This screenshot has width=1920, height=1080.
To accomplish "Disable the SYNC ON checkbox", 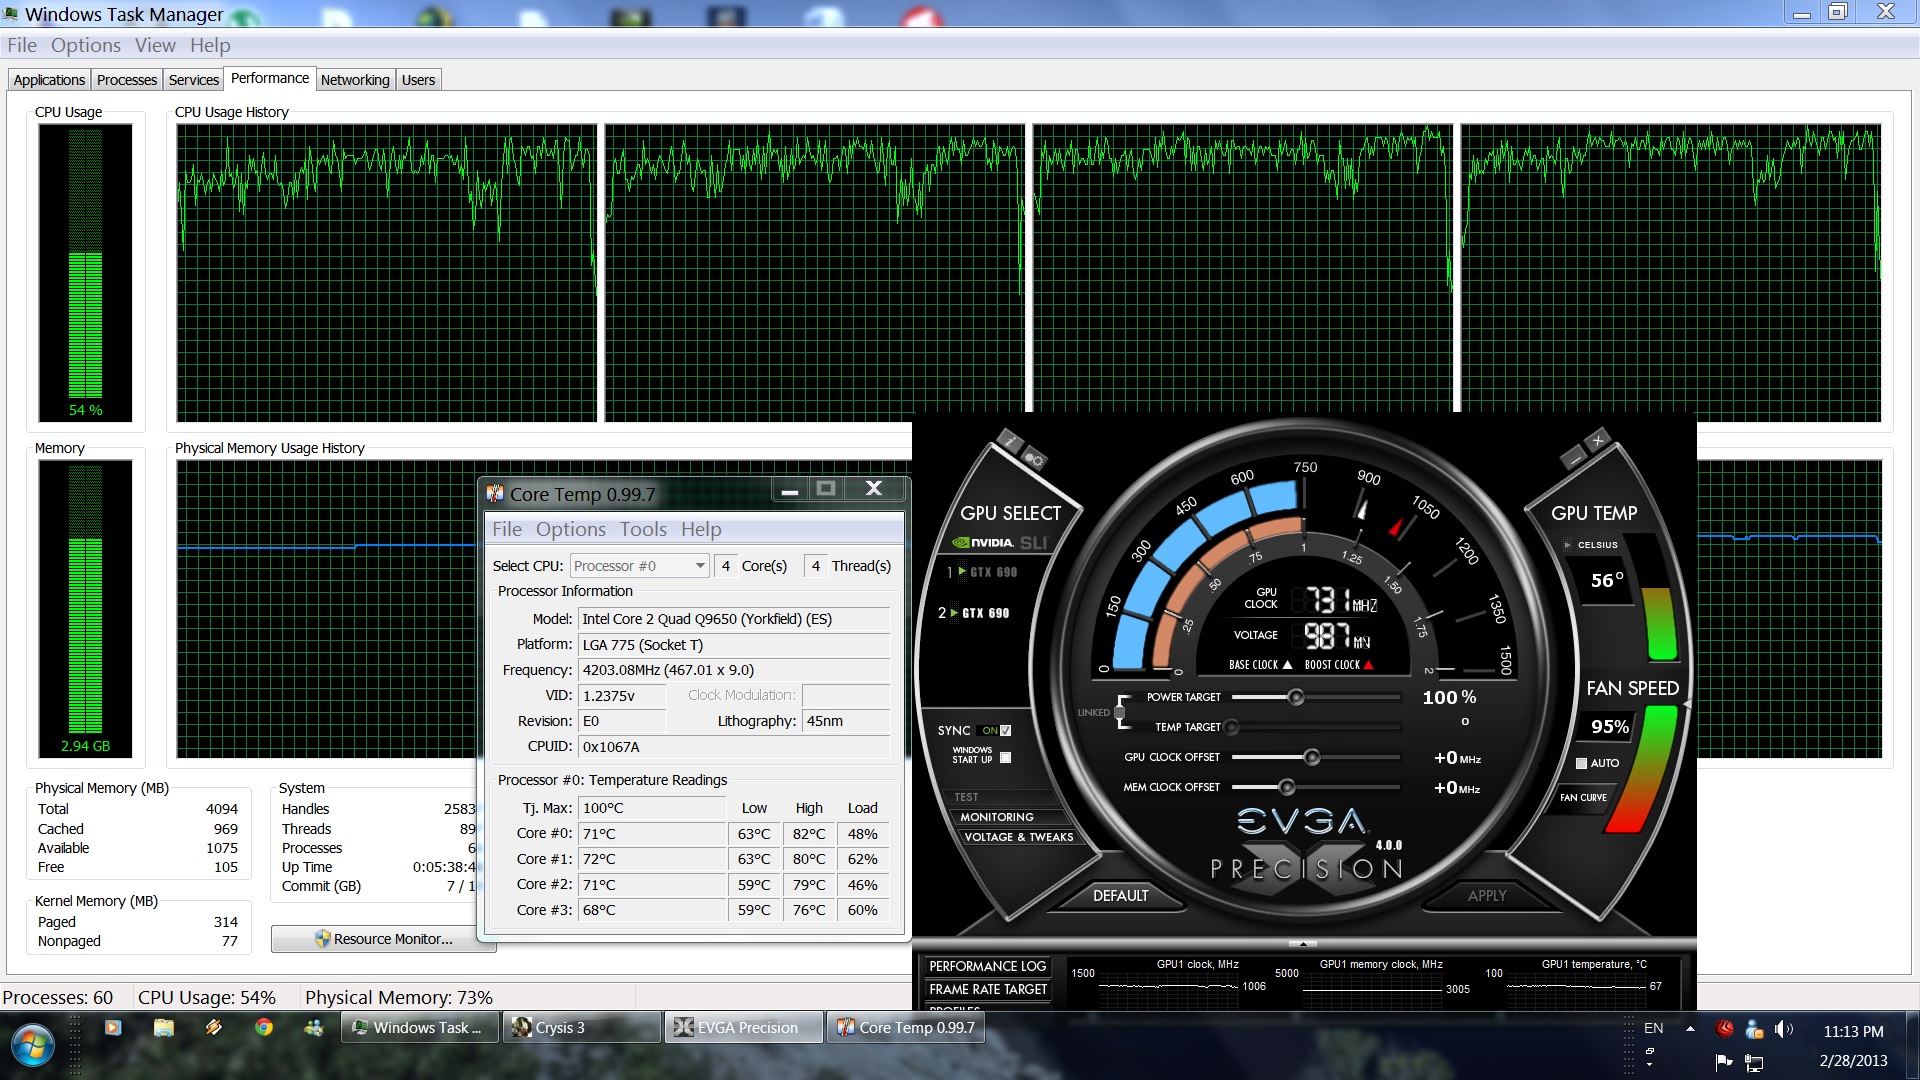I will [1006, 731].
